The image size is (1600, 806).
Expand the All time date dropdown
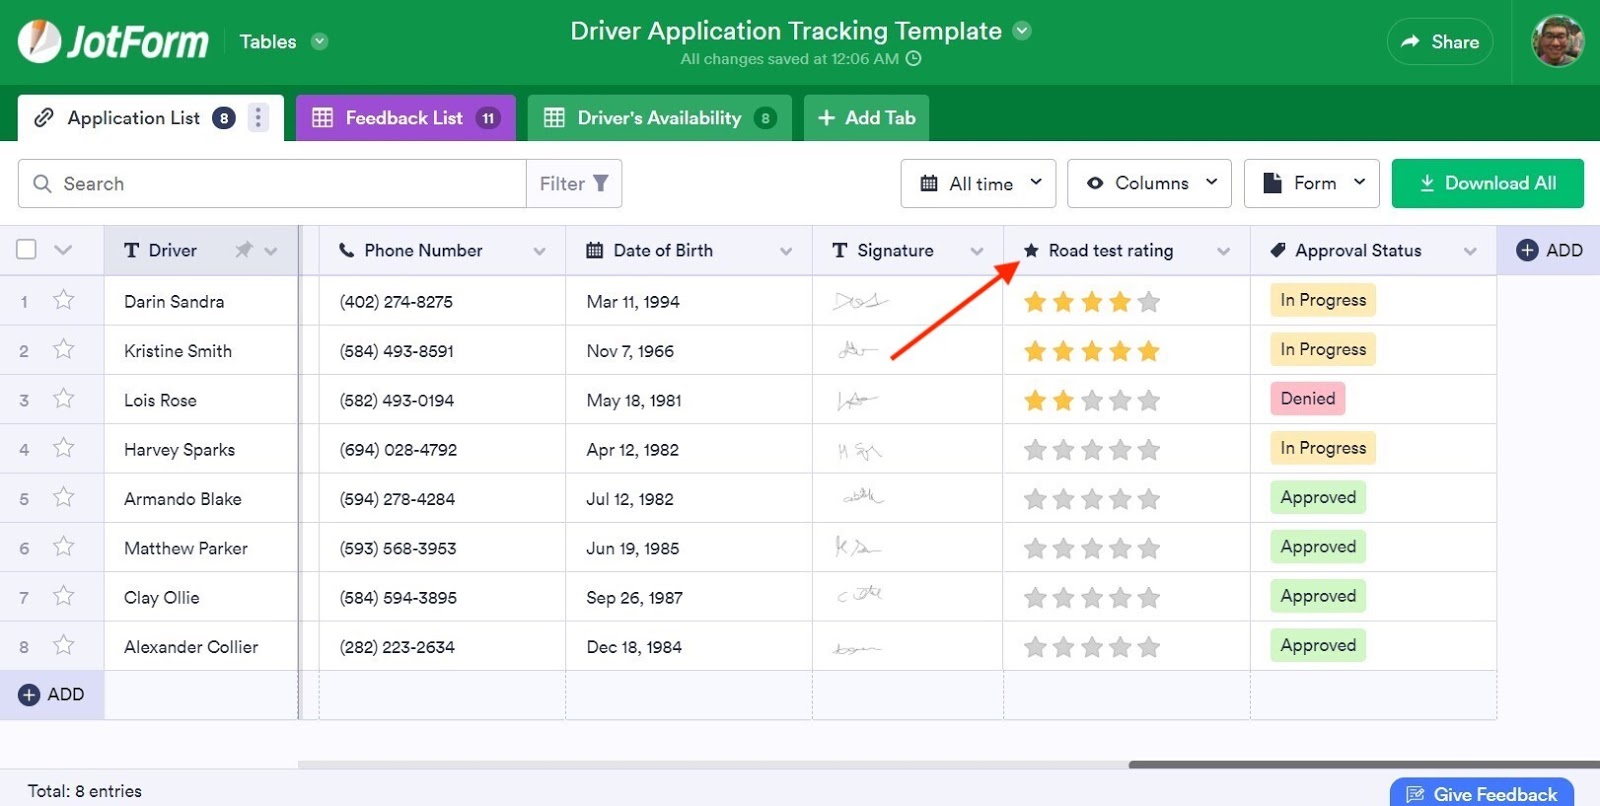click(978, 184)
